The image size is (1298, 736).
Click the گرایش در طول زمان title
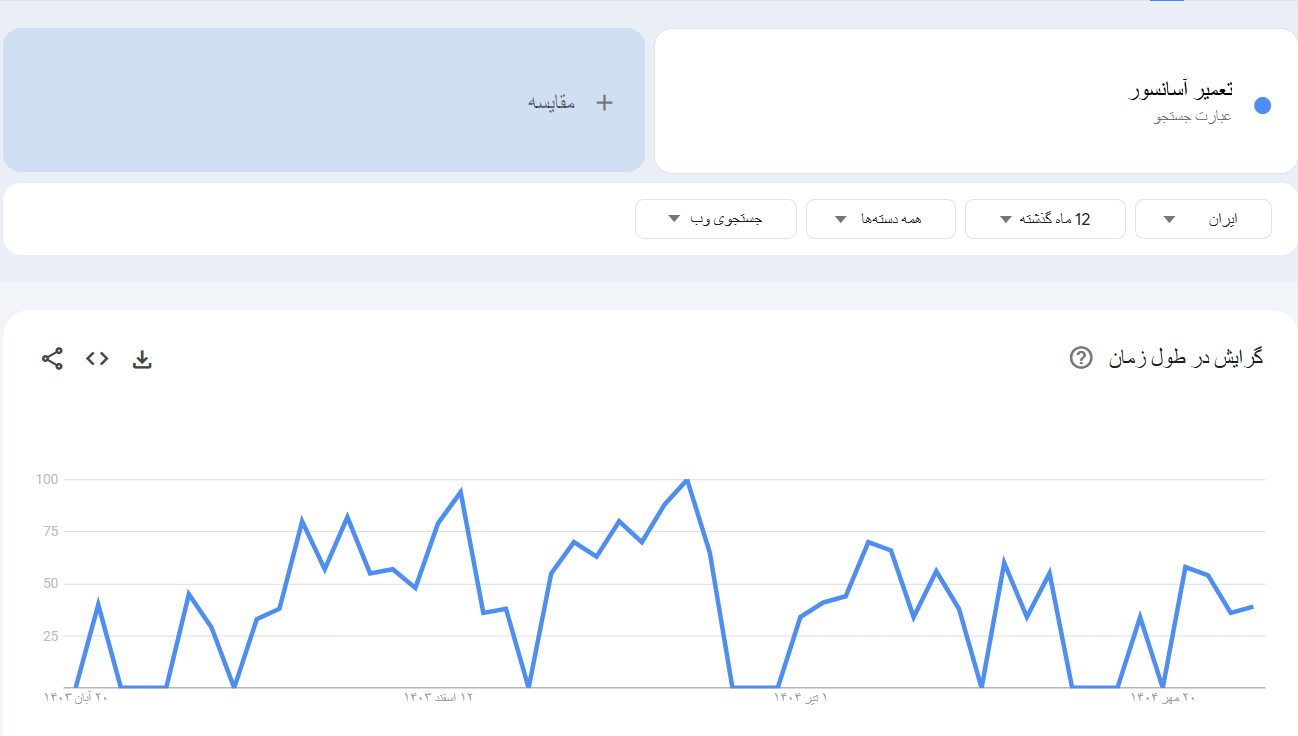[1180, 356]
